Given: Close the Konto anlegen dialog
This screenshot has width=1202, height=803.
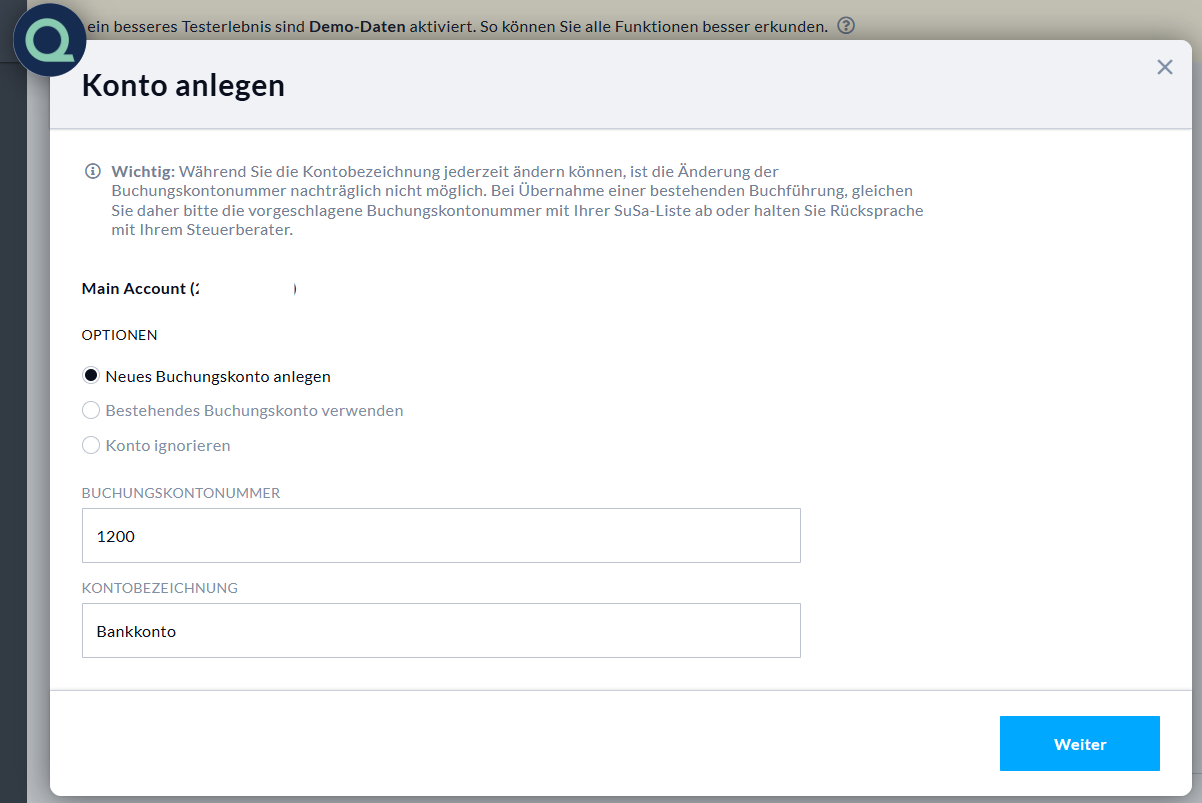Looking at the screenshot, I should click(1164, 67).
